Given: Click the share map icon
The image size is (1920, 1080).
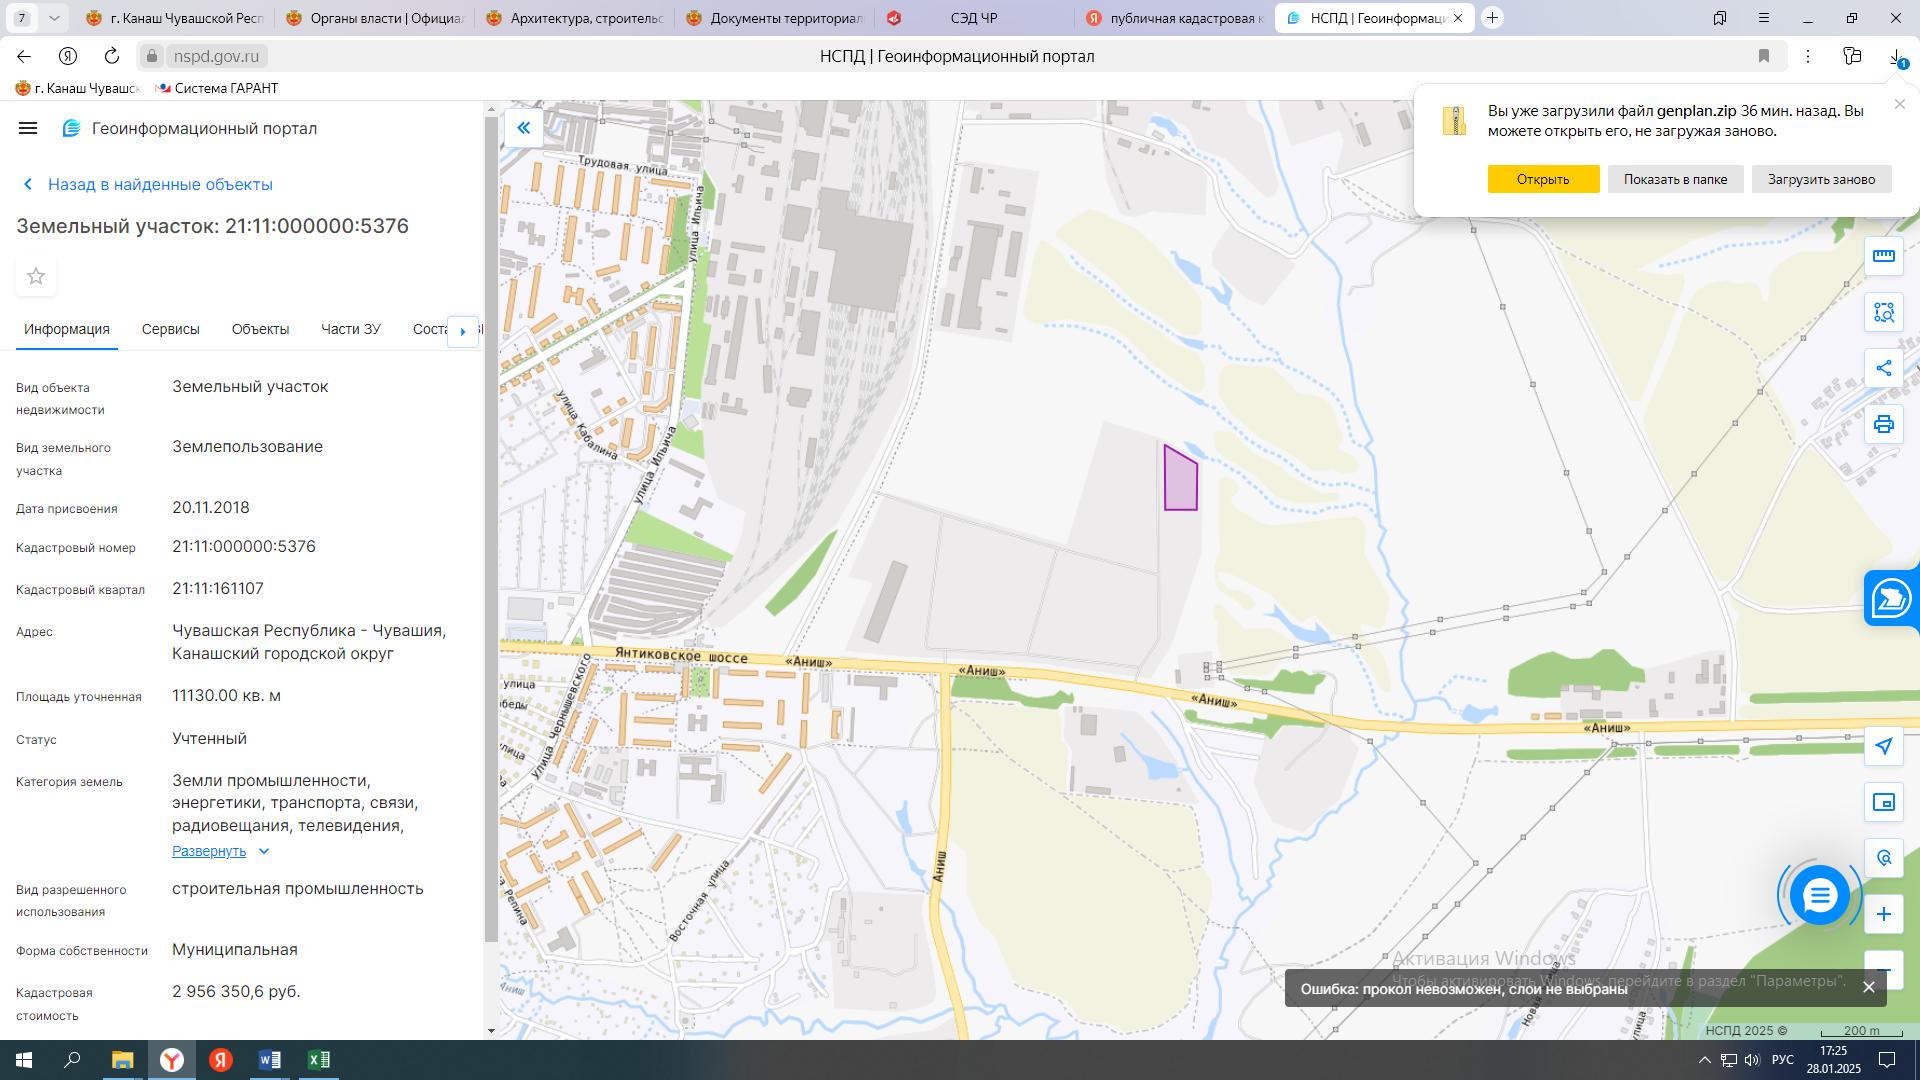Looking at the screenshot, I should 1884,368.
